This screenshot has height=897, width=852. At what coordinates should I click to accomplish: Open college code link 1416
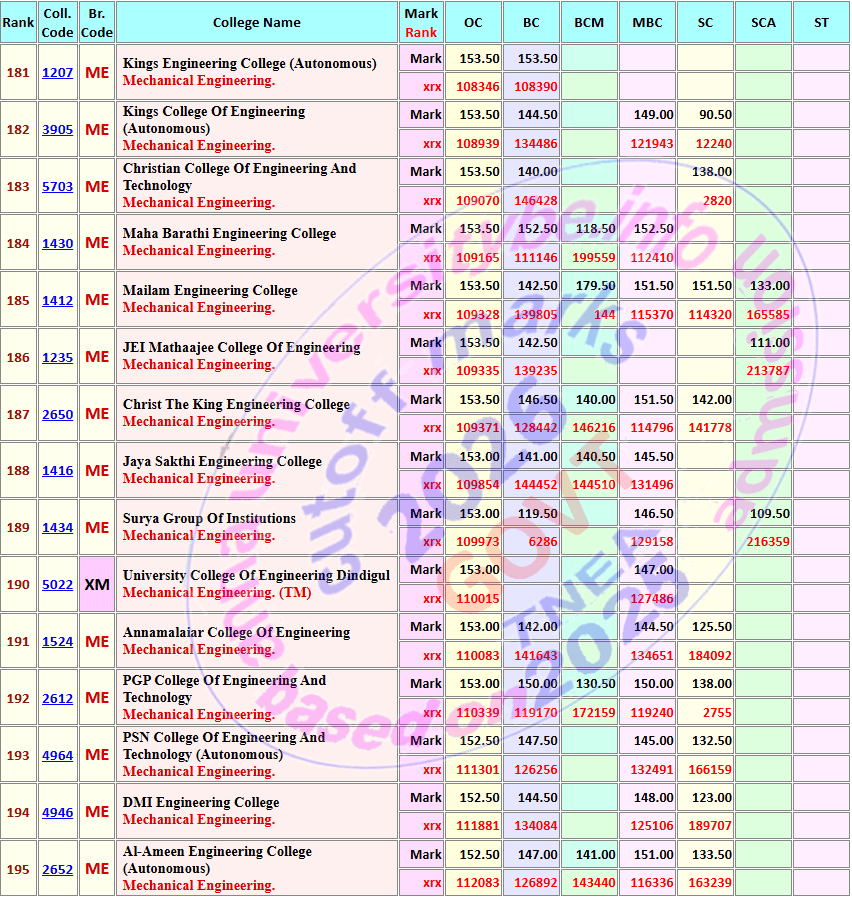57,470
